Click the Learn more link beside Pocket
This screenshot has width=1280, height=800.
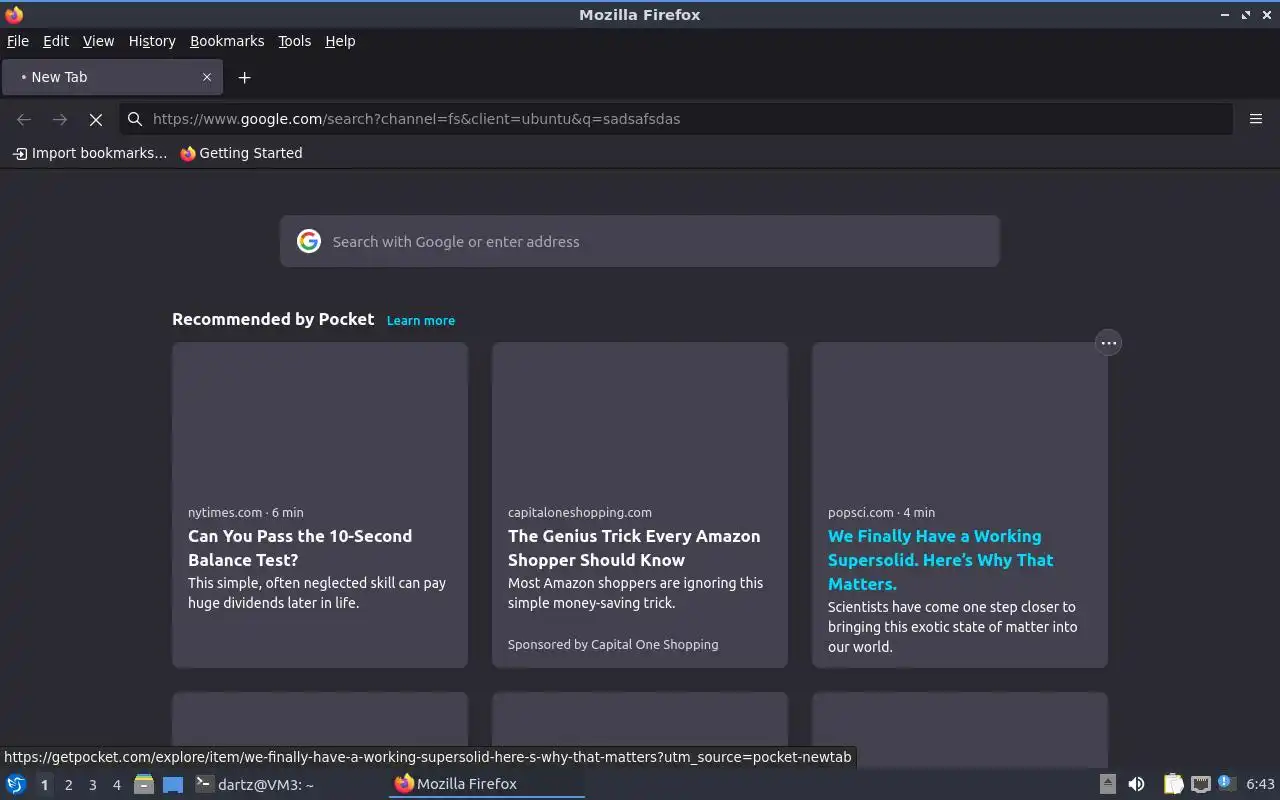[x=421, y=321]
